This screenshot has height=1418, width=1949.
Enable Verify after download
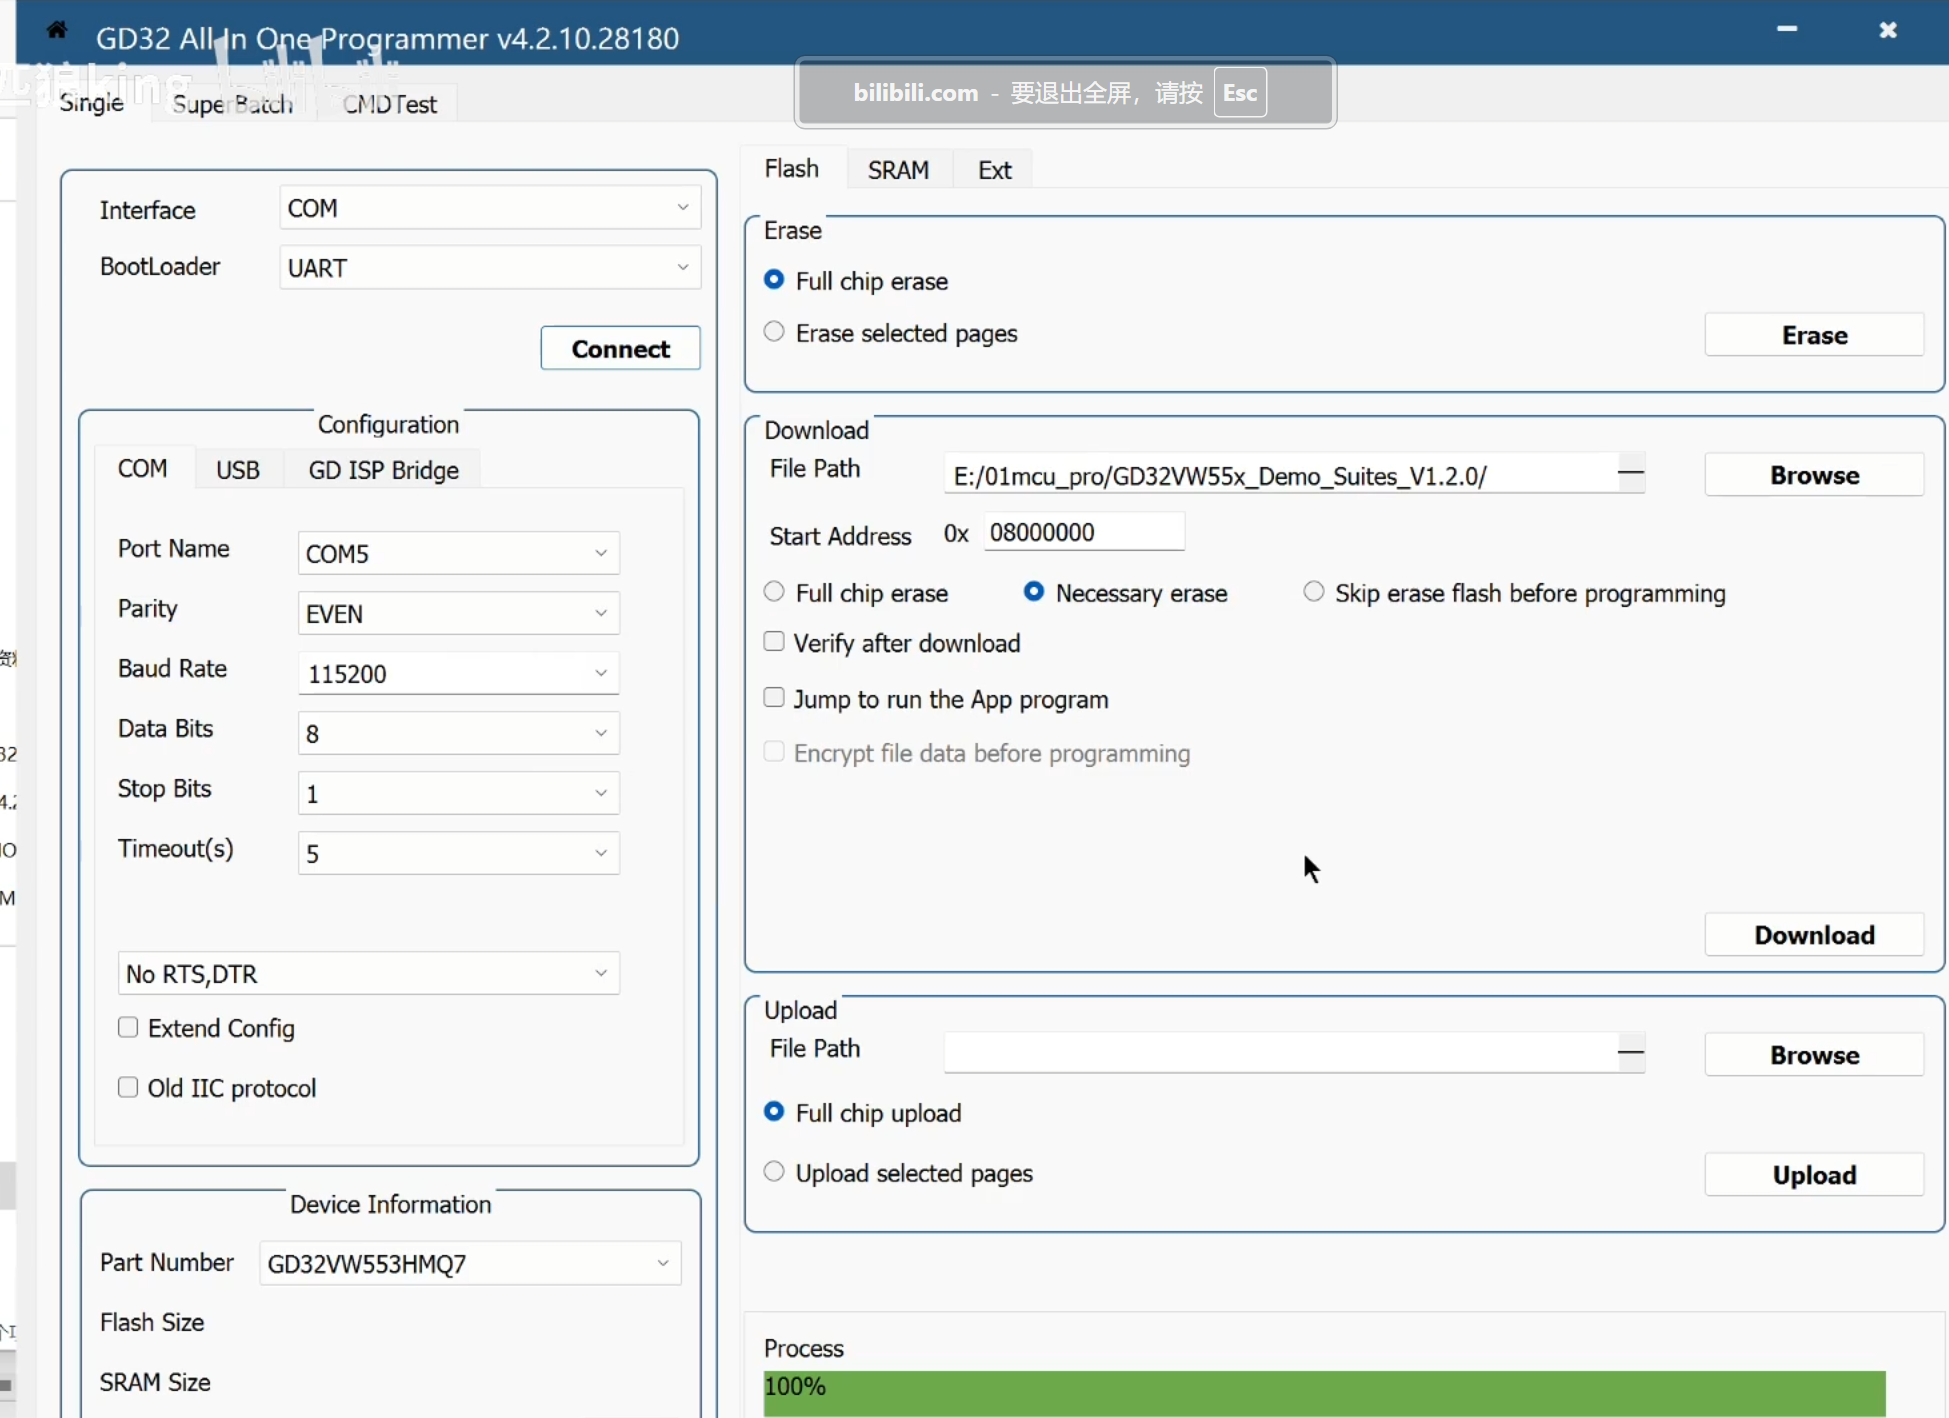click(774, 642)
